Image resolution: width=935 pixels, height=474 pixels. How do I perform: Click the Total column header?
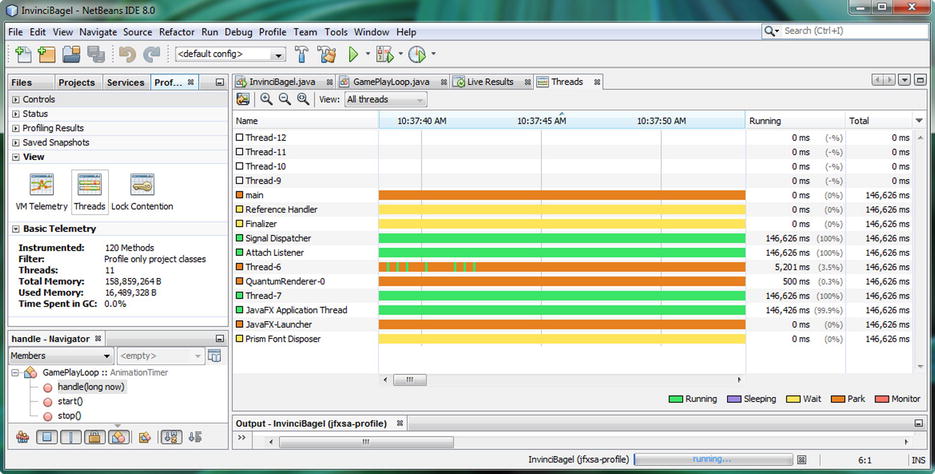point(879,120)
